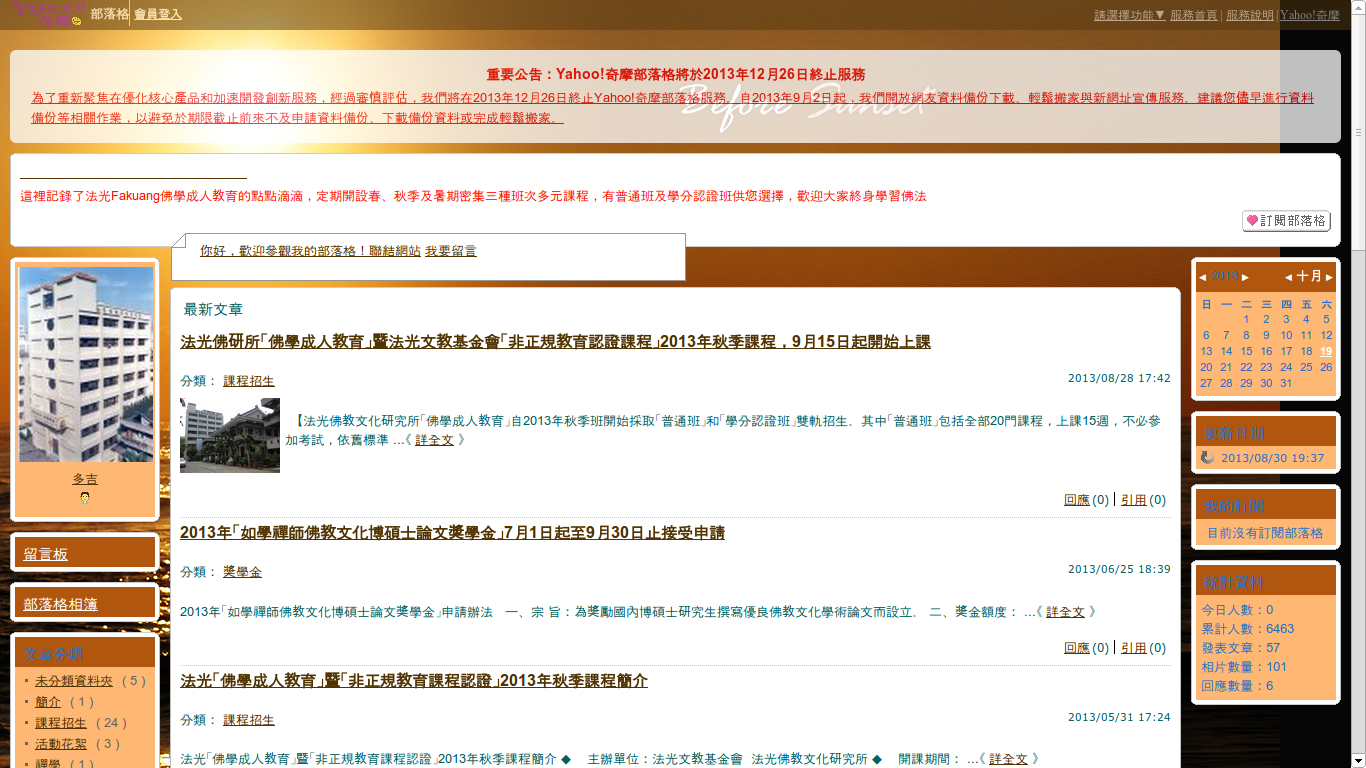The height and width of the screenshot is (768, 1366).
Task: Click the clock icon beside 2013/08/30 19:37
Action: (1207, 458)
